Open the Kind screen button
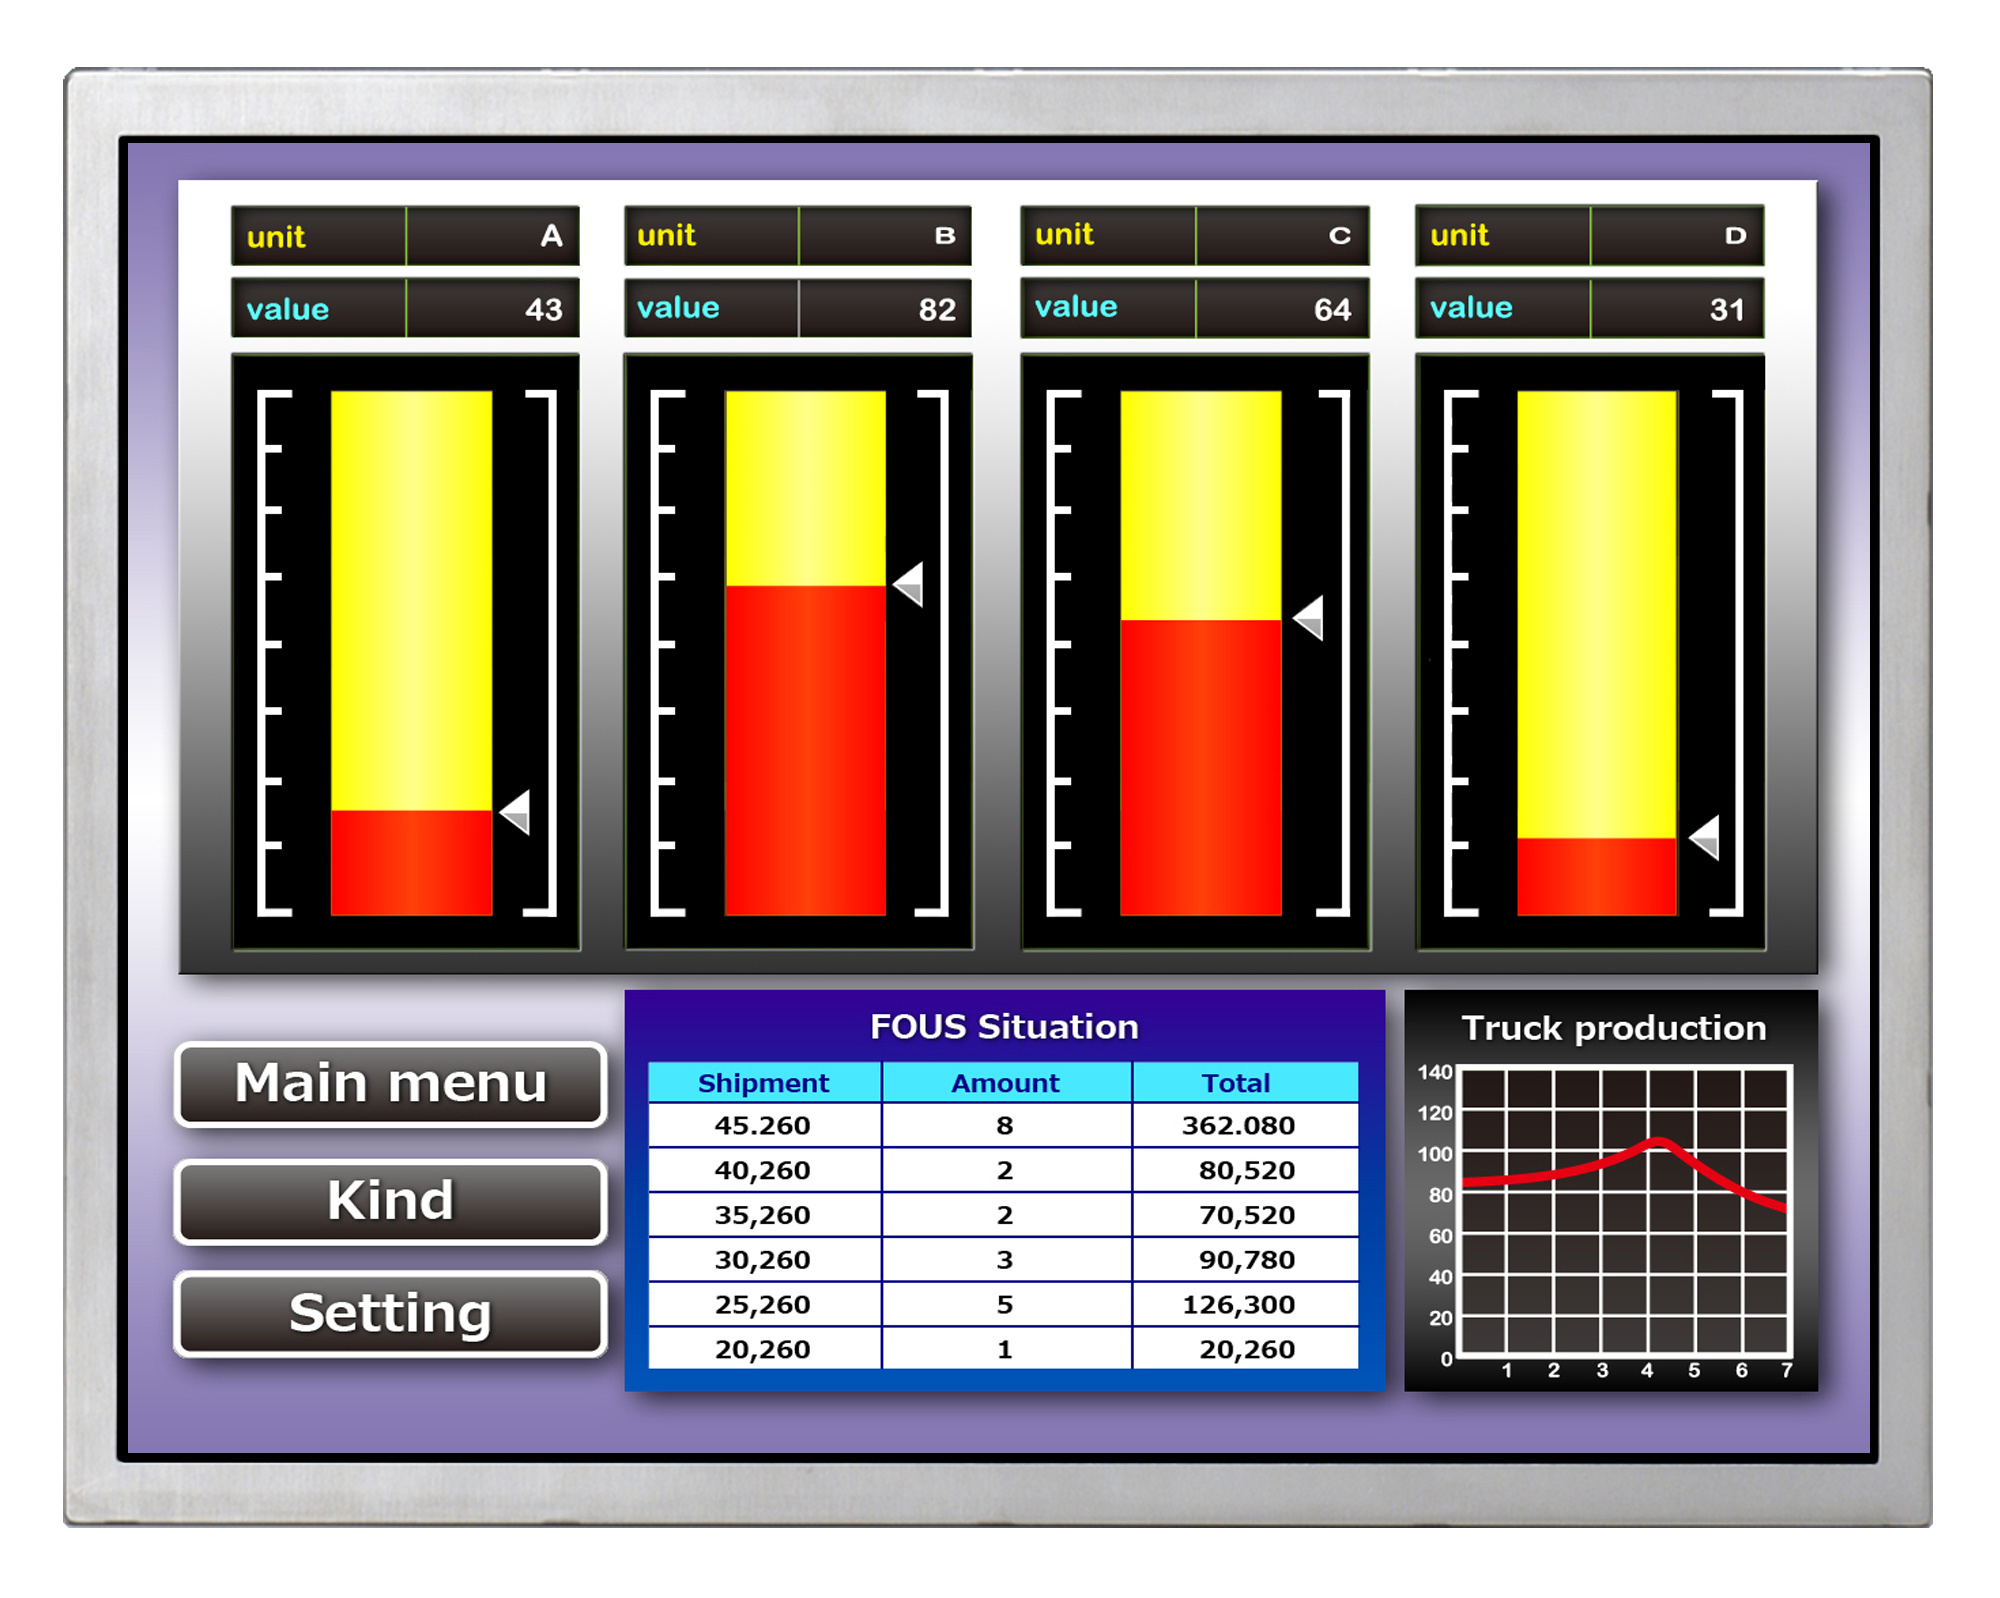 coord(391,1201)
